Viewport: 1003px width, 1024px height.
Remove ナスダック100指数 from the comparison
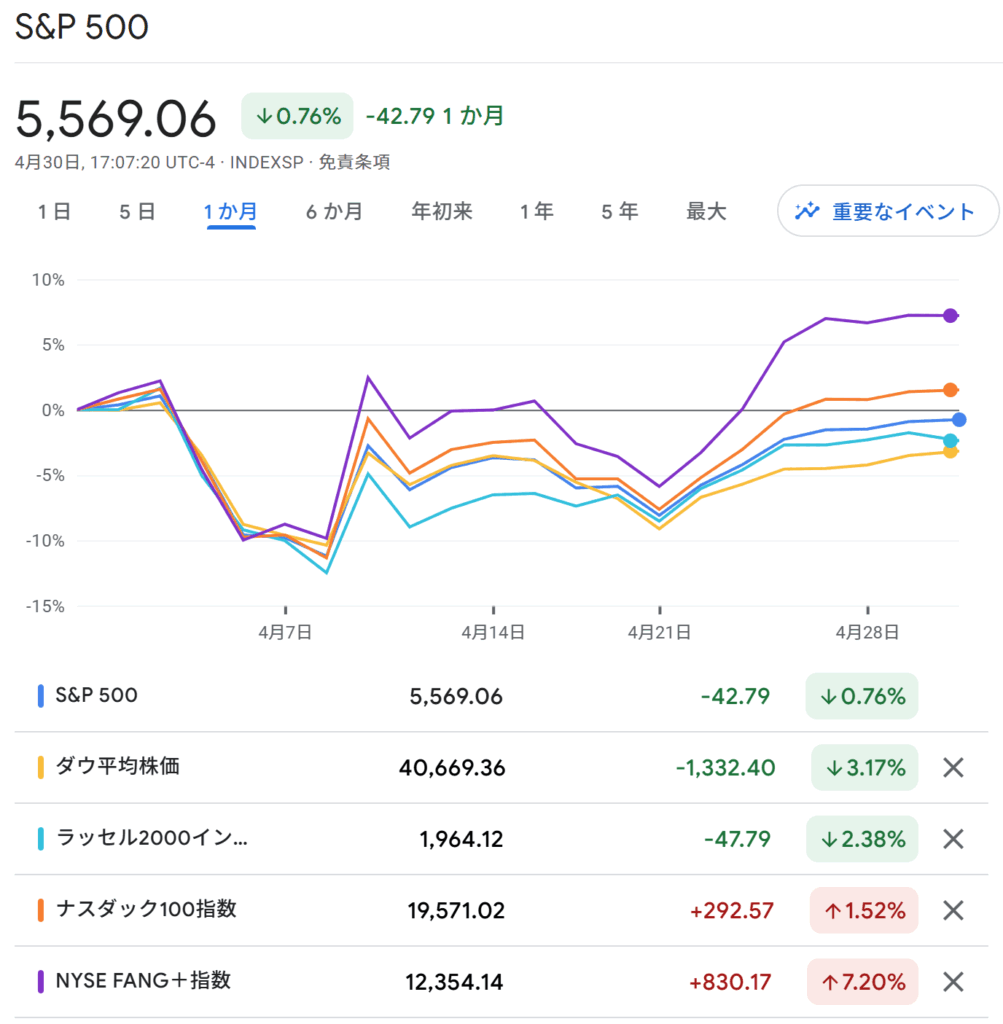tap(953, 910)
